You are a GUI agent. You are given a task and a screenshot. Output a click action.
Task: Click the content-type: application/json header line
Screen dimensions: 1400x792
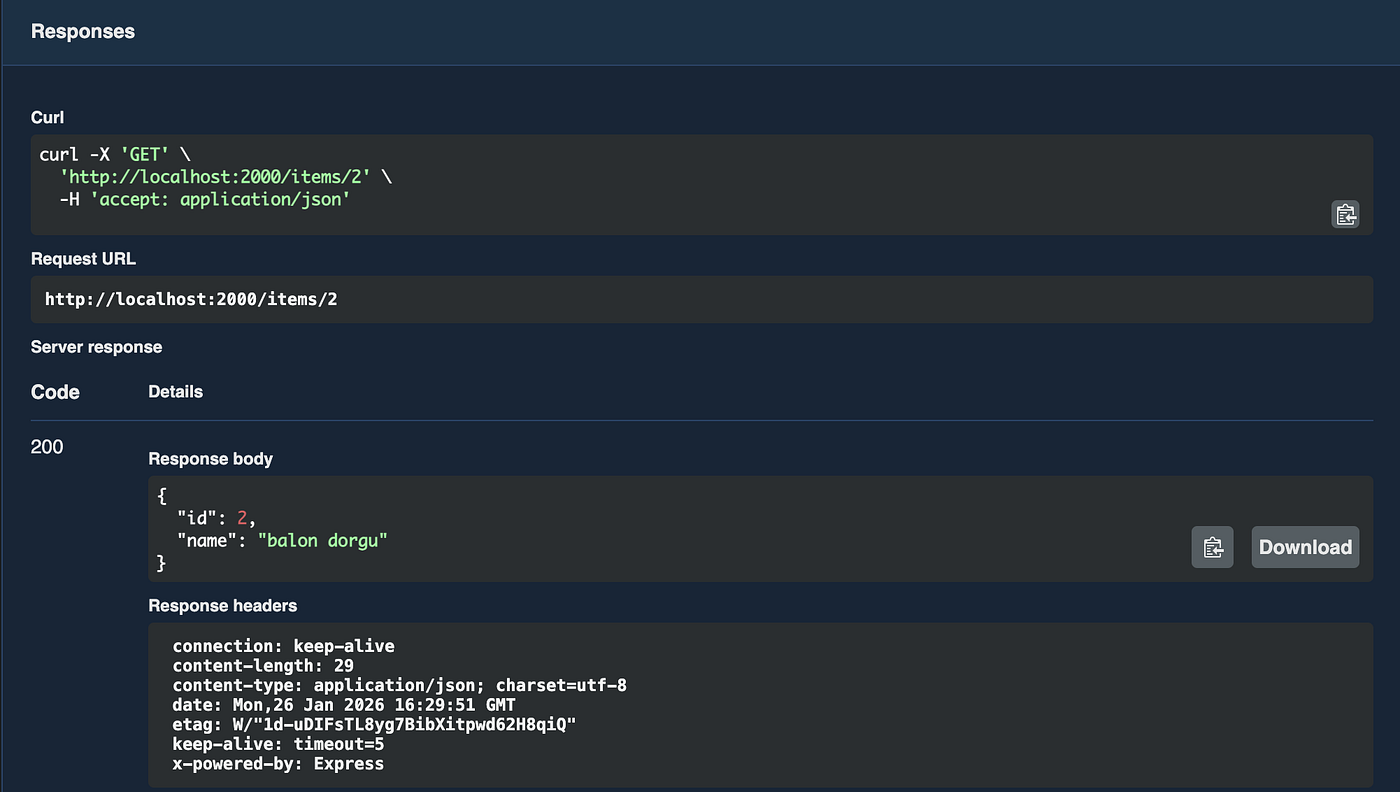[x=399, y=685]
